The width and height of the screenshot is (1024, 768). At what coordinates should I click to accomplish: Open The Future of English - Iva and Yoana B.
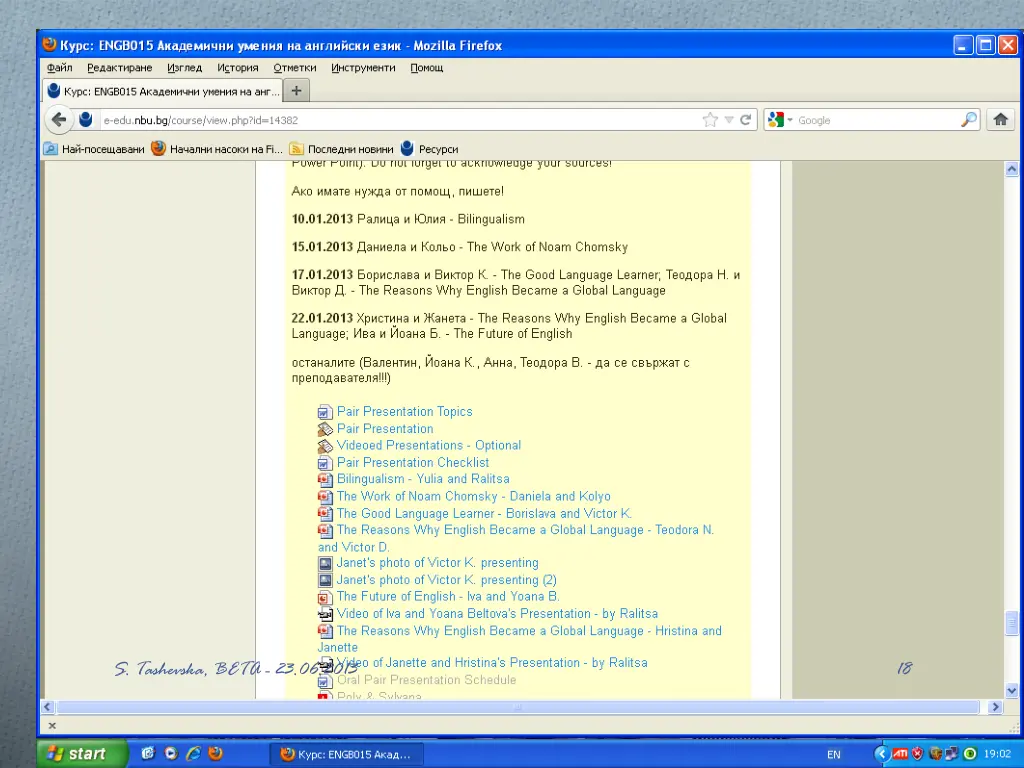tap(448, 596)
